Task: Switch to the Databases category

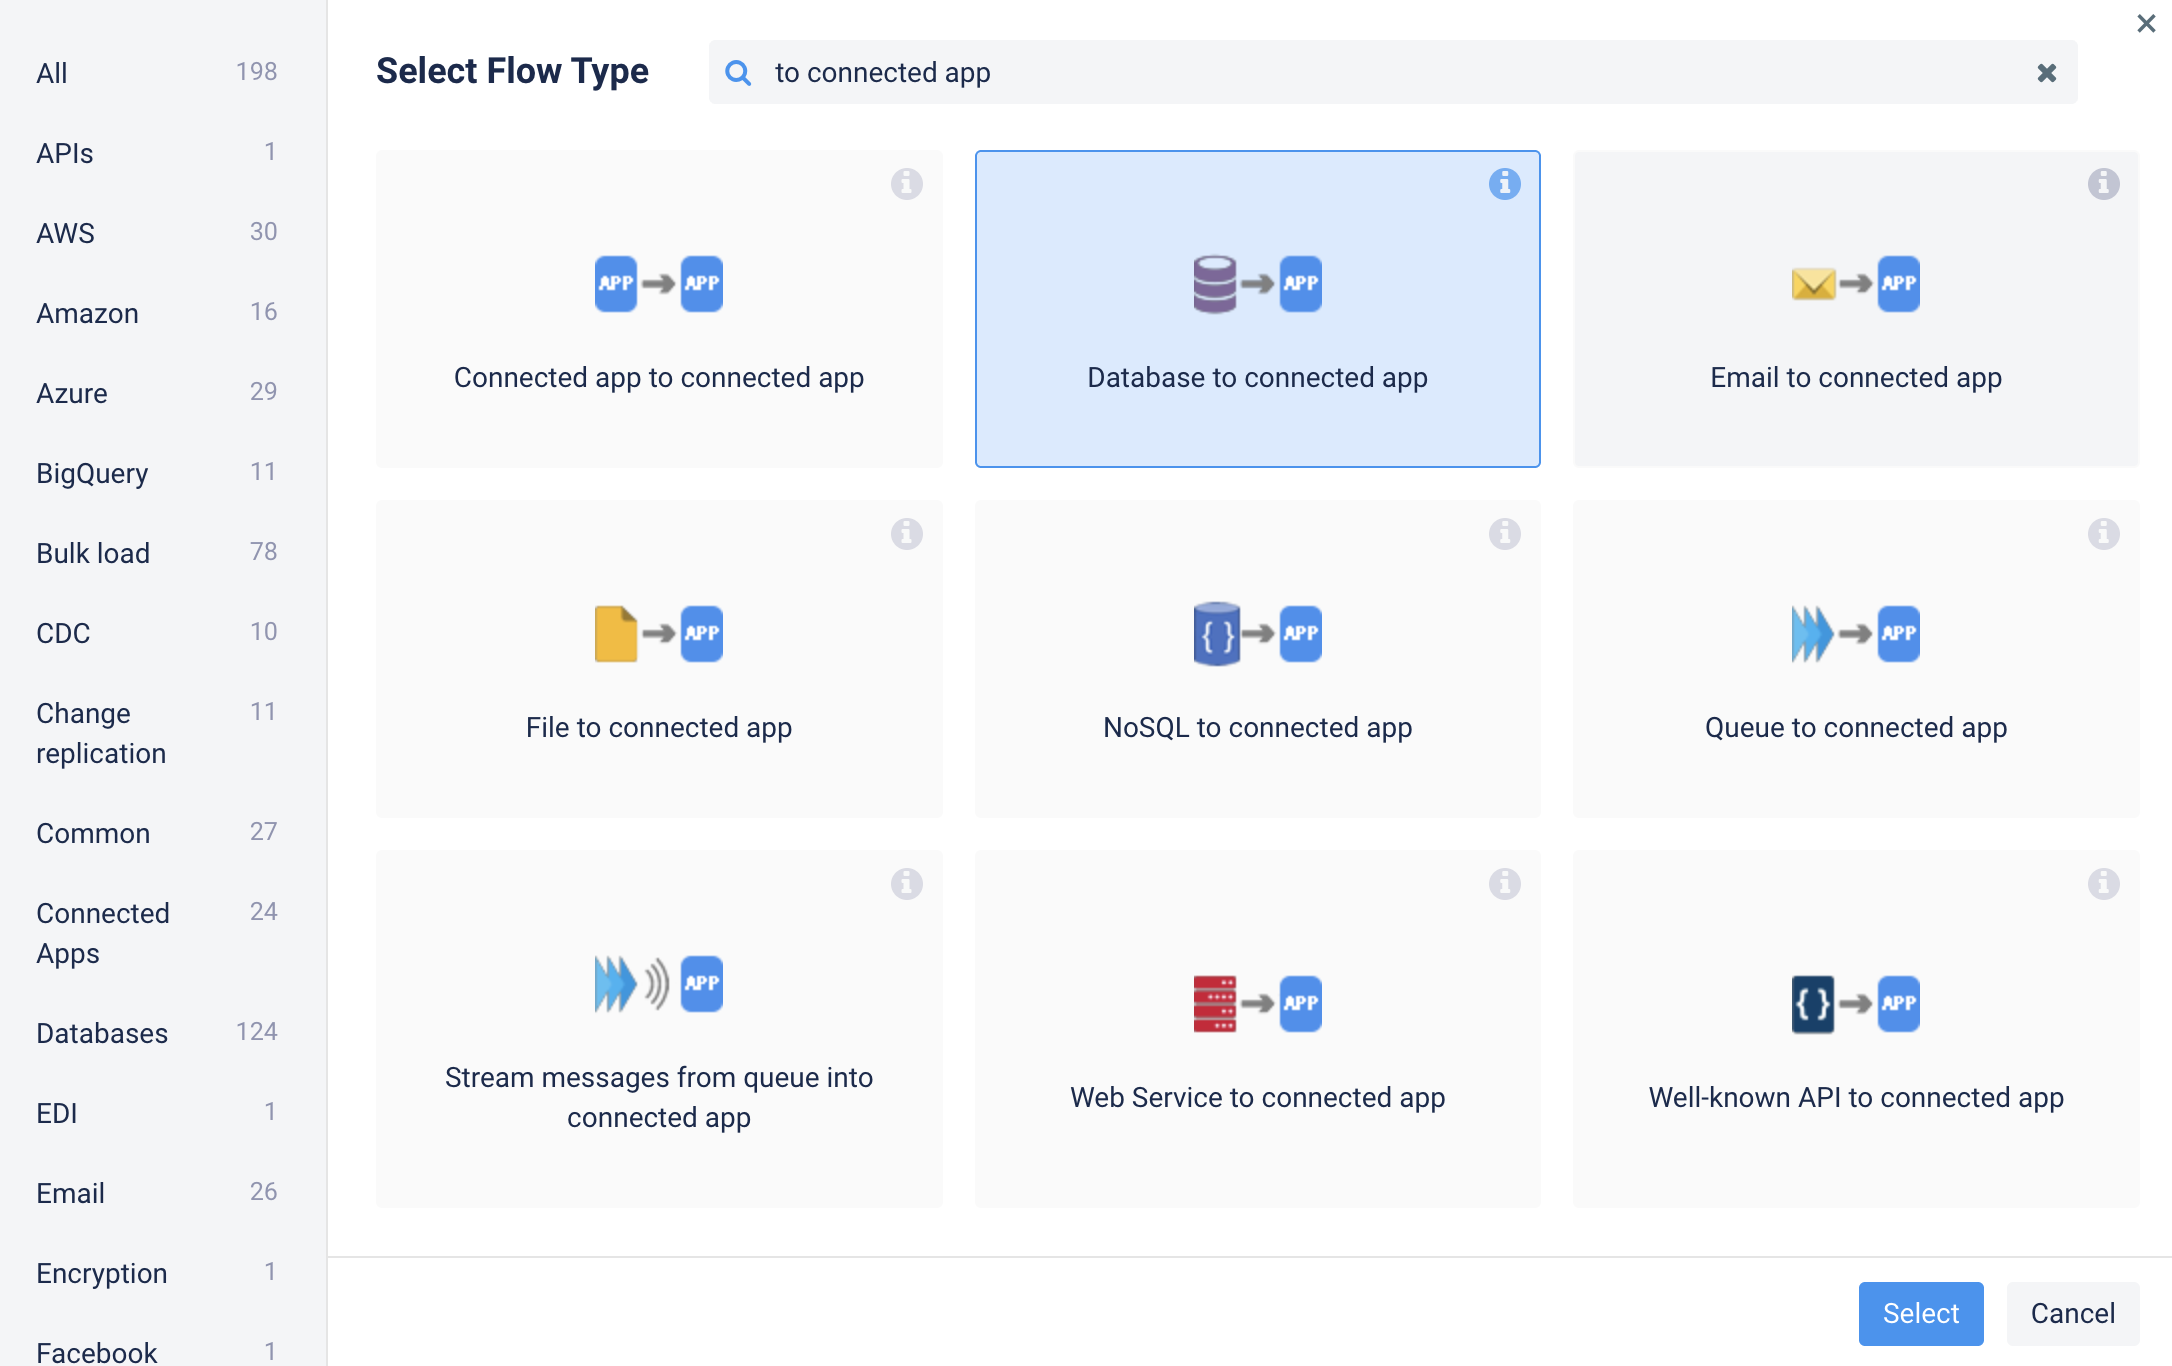Action: pyautogui.click(x=102, y=1033)
